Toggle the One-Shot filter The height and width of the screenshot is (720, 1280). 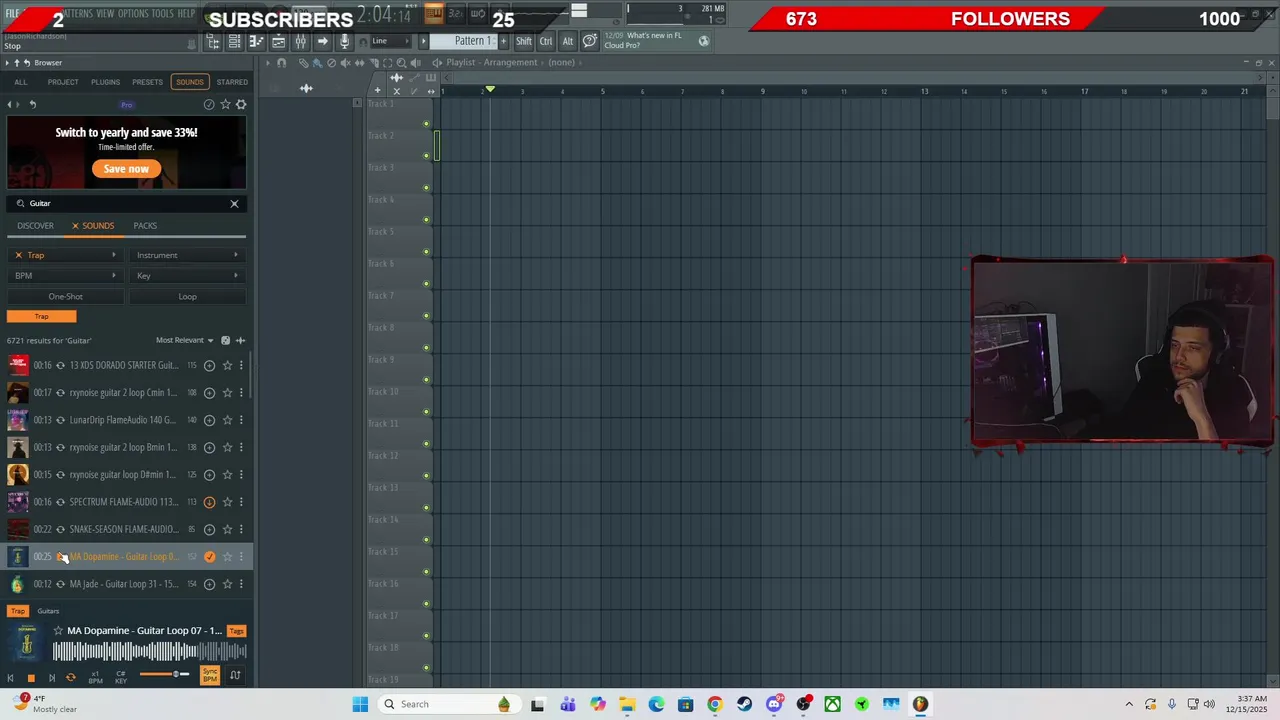tap(65, 296)
